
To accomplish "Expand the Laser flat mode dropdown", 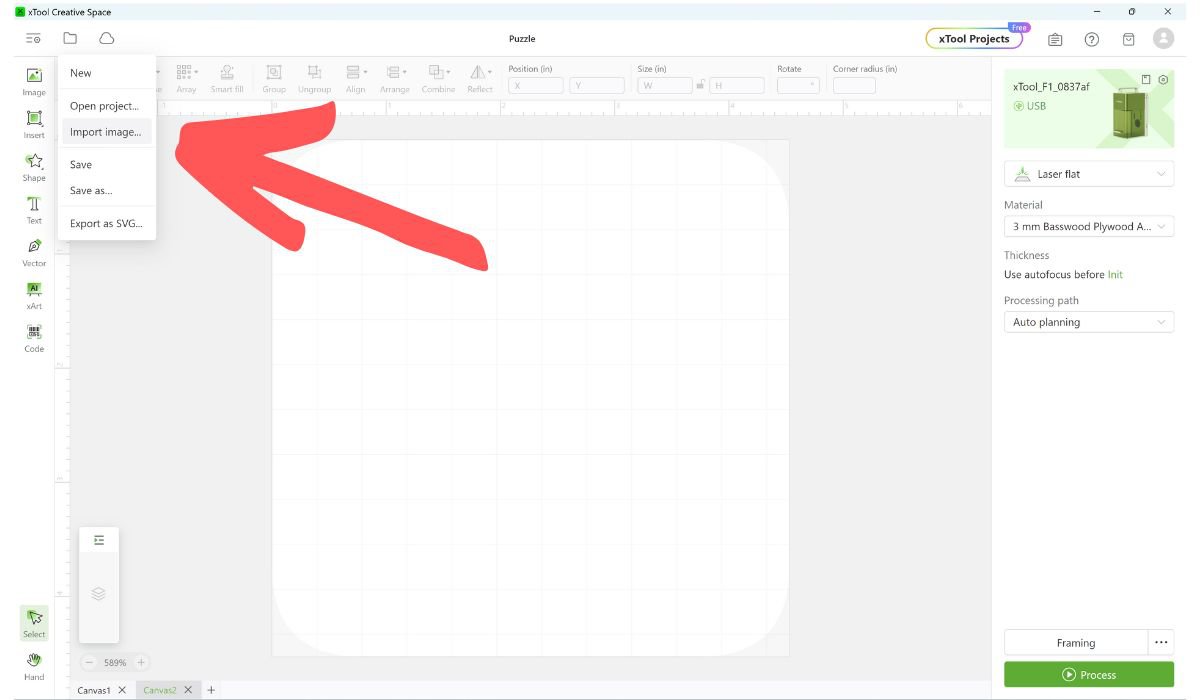I will [x=1089, y=174].
